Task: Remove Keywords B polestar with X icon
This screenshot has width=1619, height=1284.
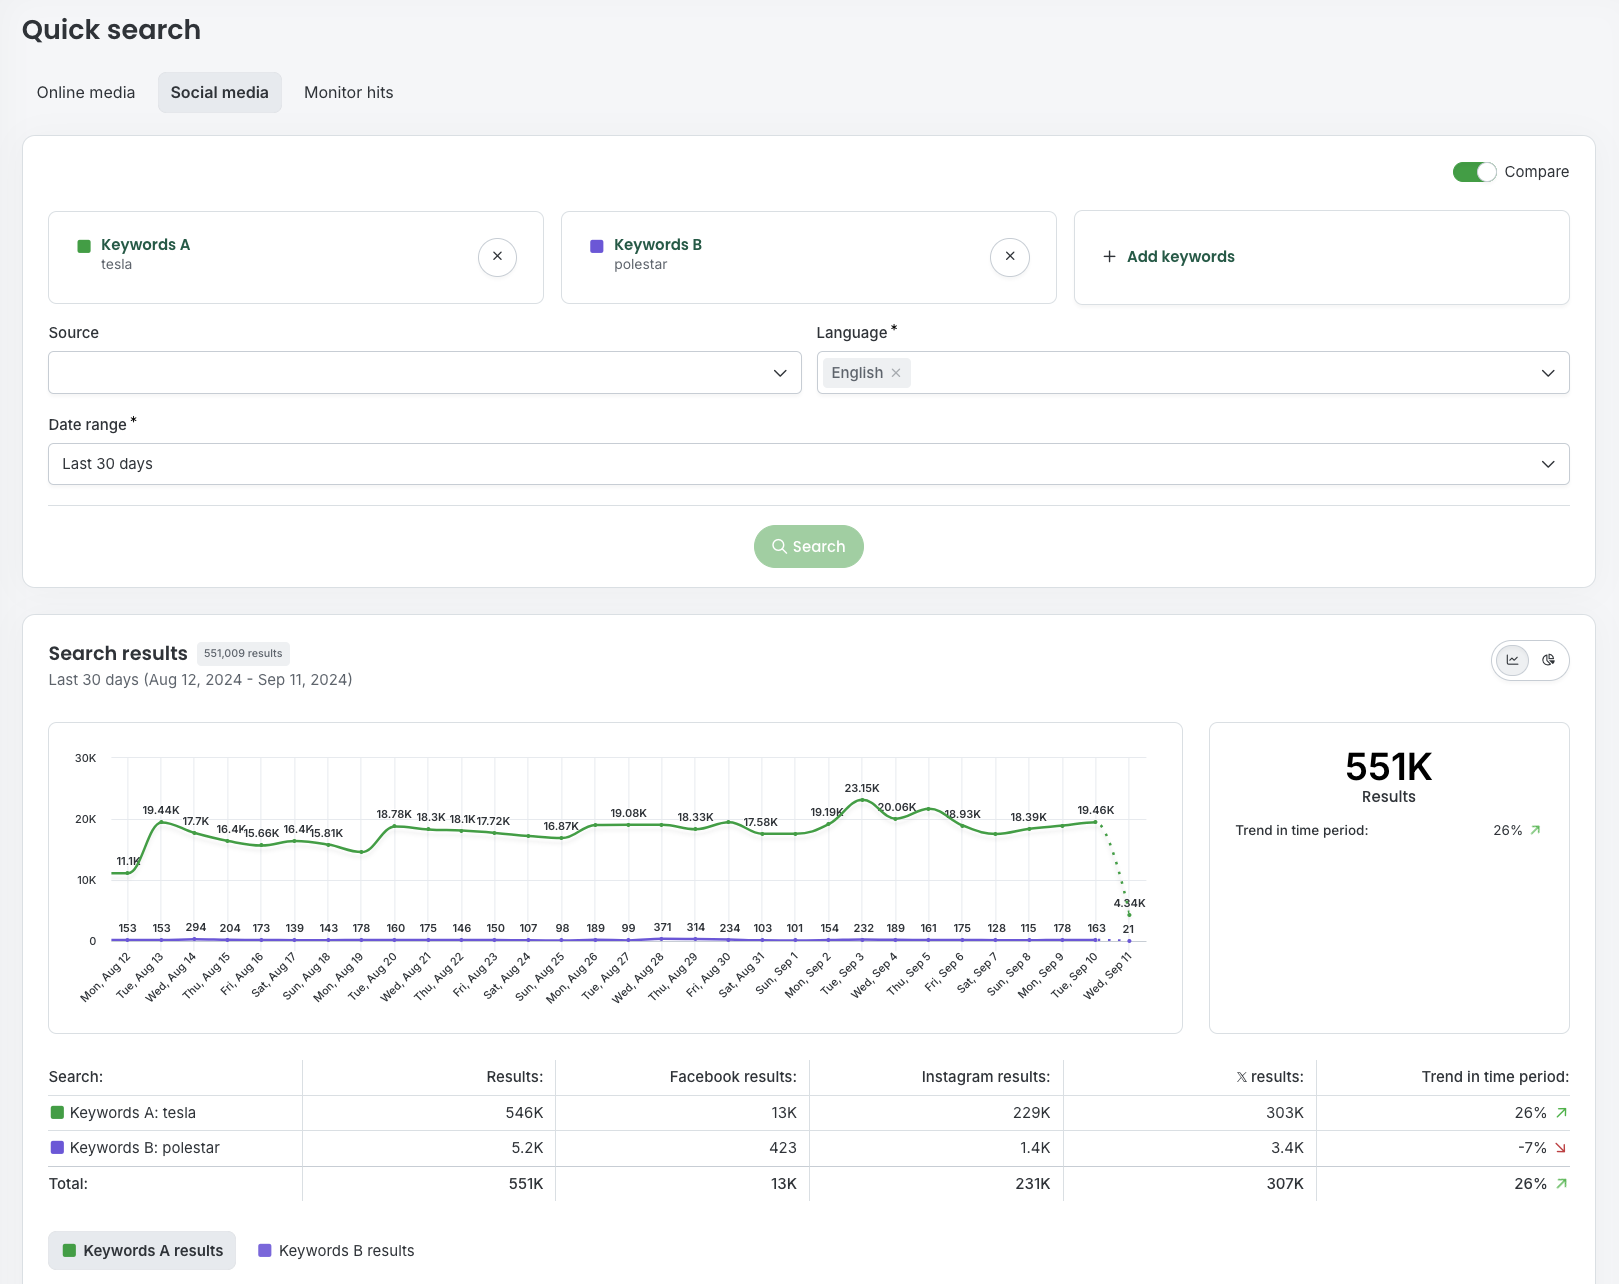Action: [x=1009, y=257]
